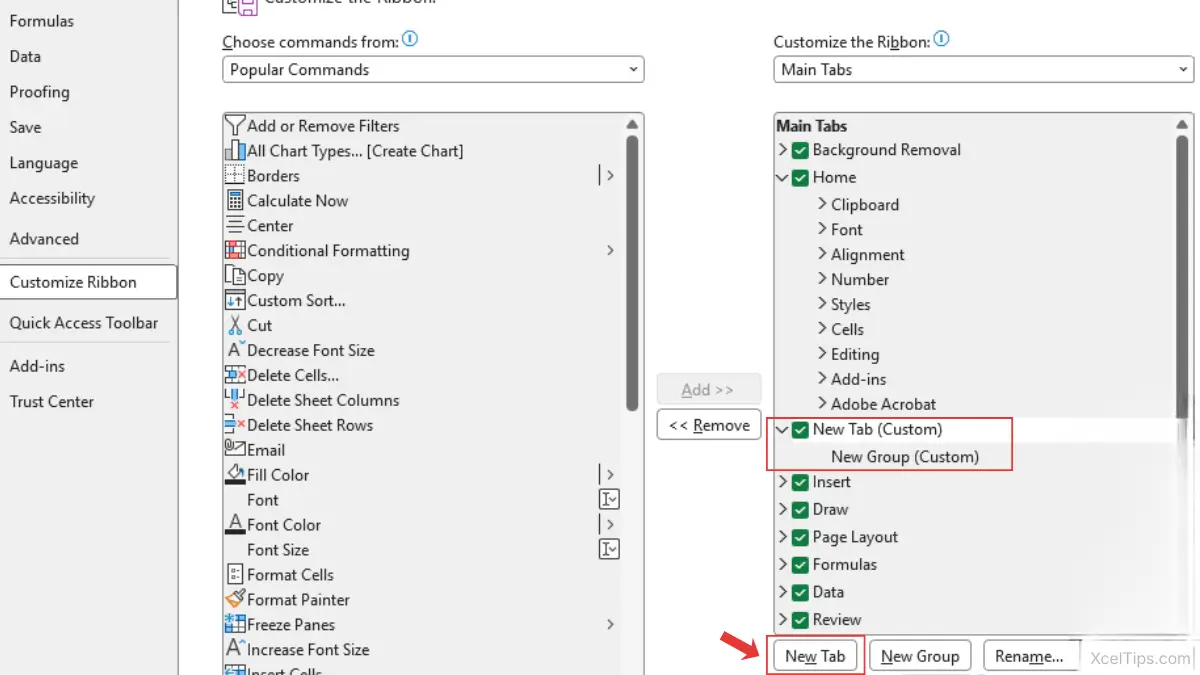The width and height of the screenshot is (1200, 675).
Task: Disable the Draw tab checkbox
Action: pos(800,510)
